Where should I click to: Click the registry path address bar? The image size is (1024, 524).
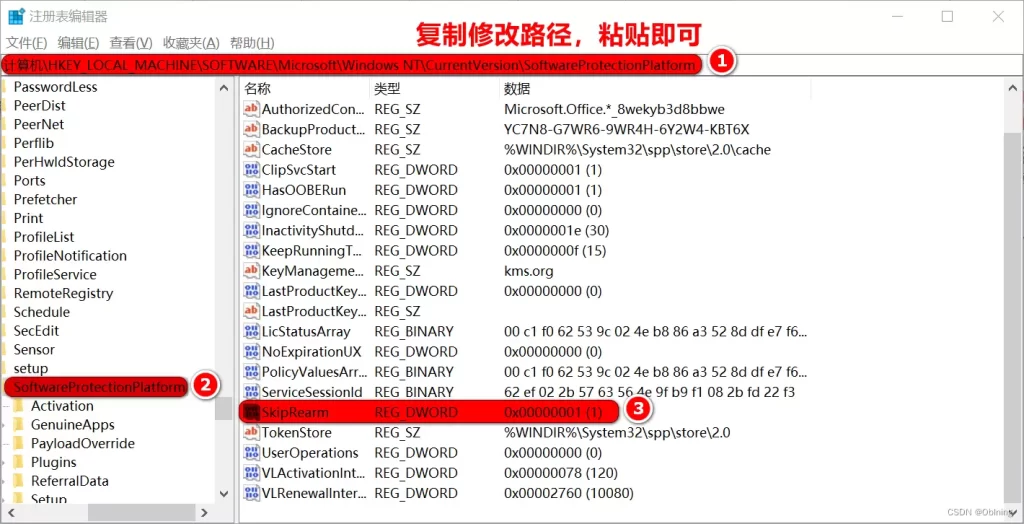pos(350,65)
